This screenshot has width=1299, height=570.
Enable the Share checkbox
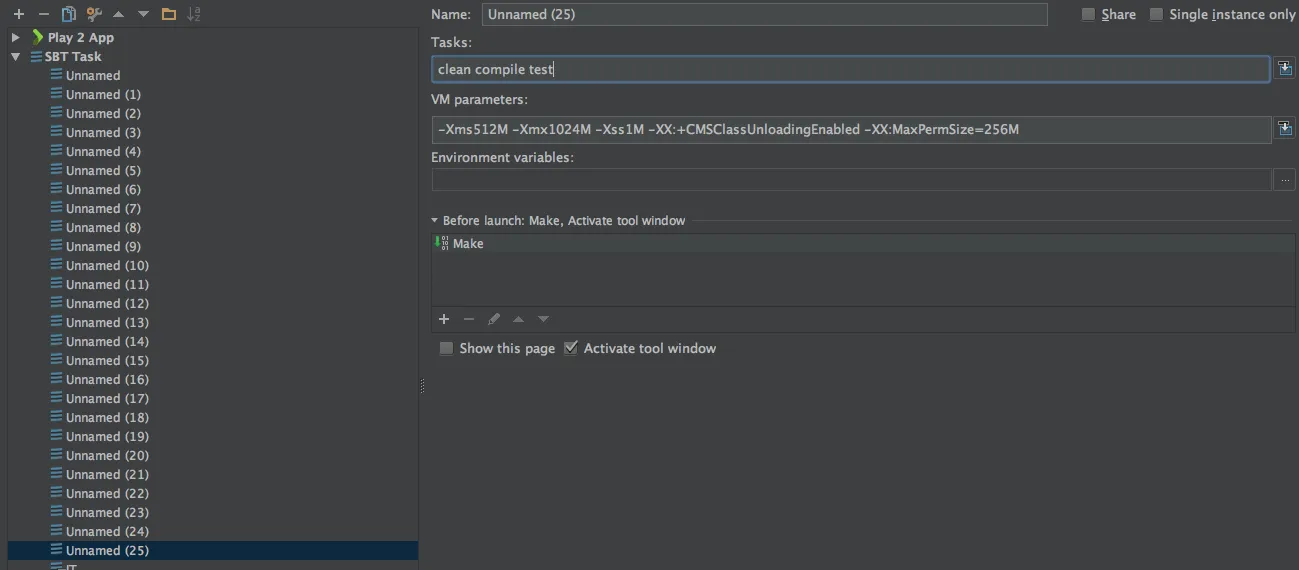click(x=1088, y=14)
